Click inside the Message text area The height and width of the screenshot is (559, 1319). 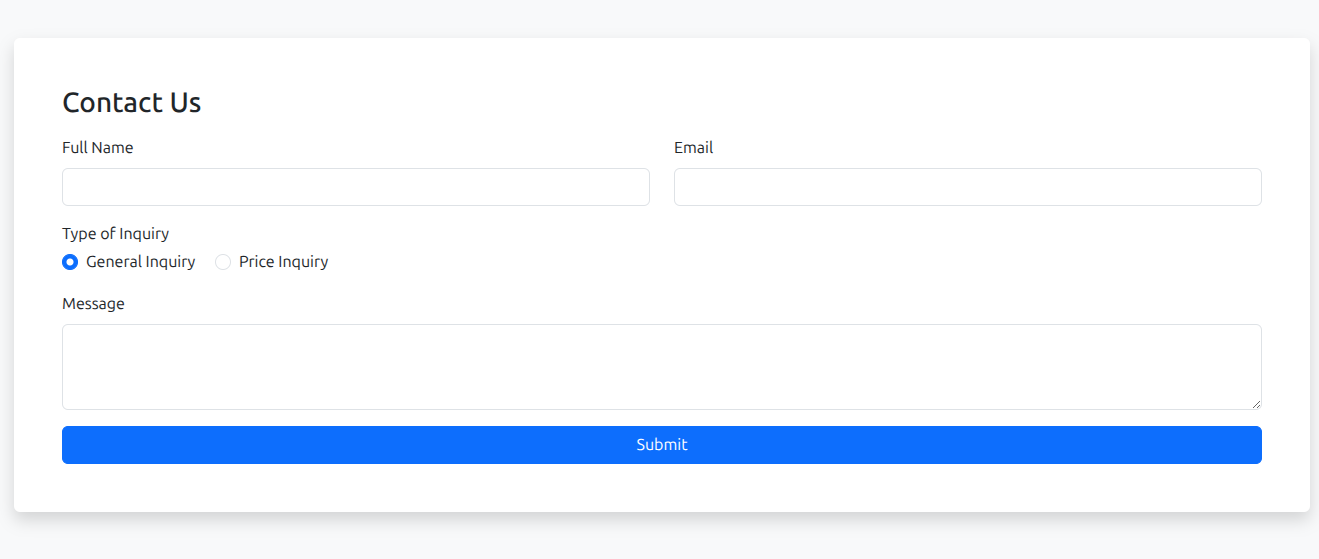661,366
